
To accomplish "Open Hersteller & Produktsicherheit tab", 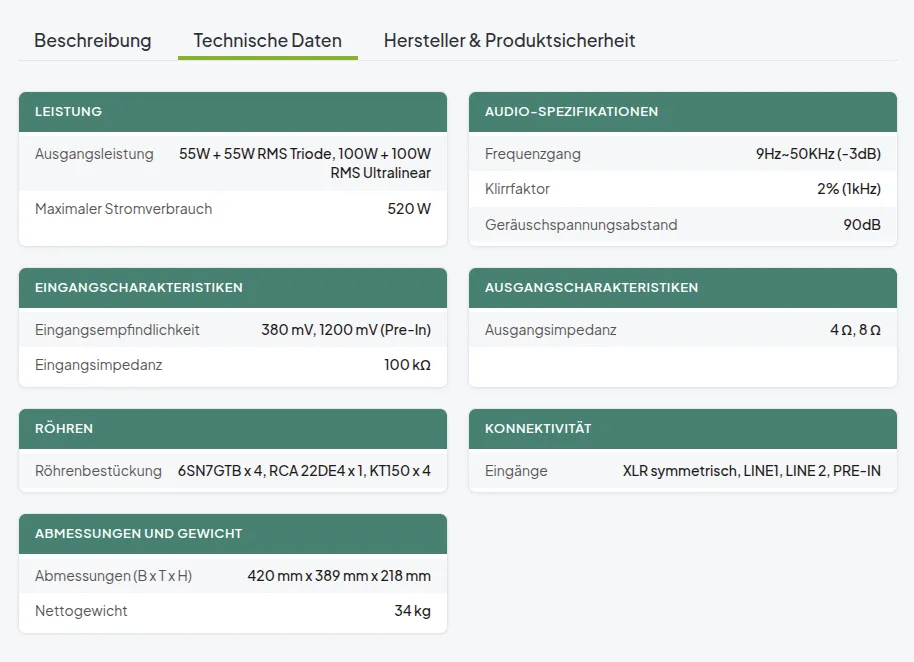I will click(x=509, y=40).
